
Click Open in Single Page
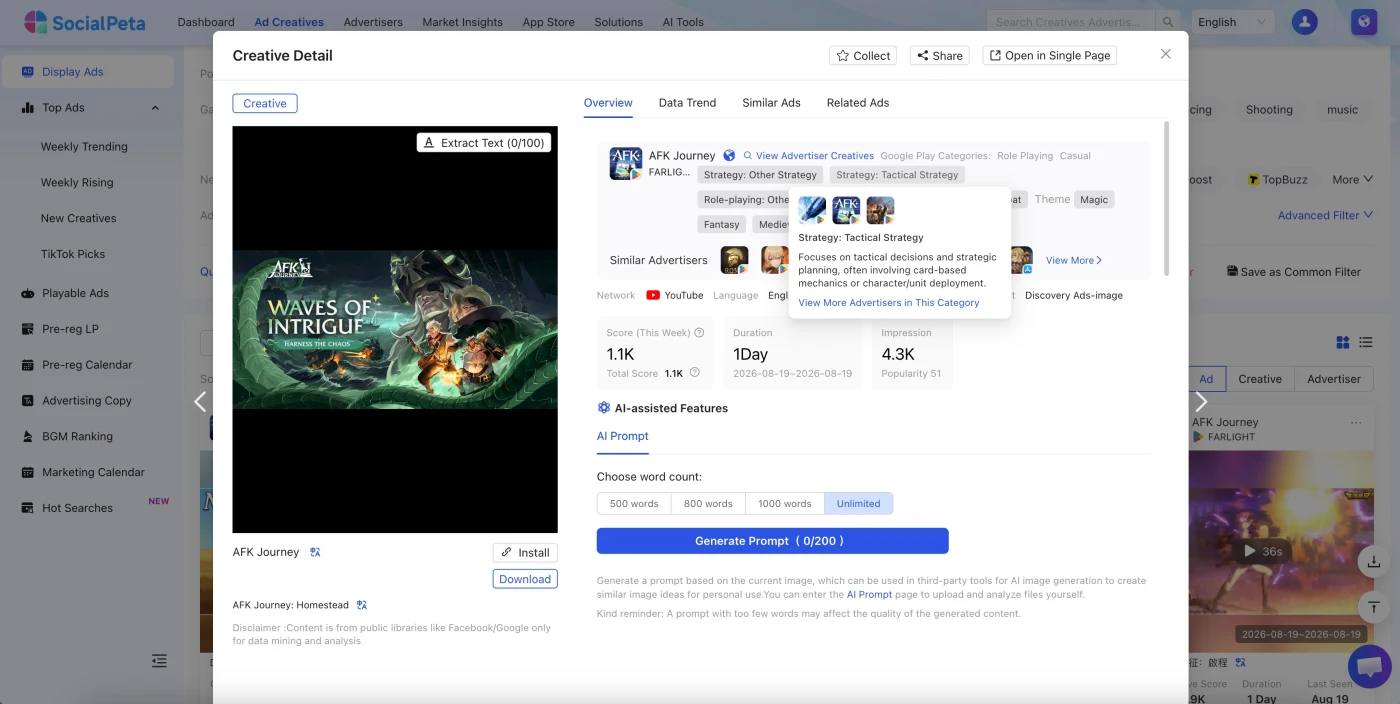tap(1050, 56)
